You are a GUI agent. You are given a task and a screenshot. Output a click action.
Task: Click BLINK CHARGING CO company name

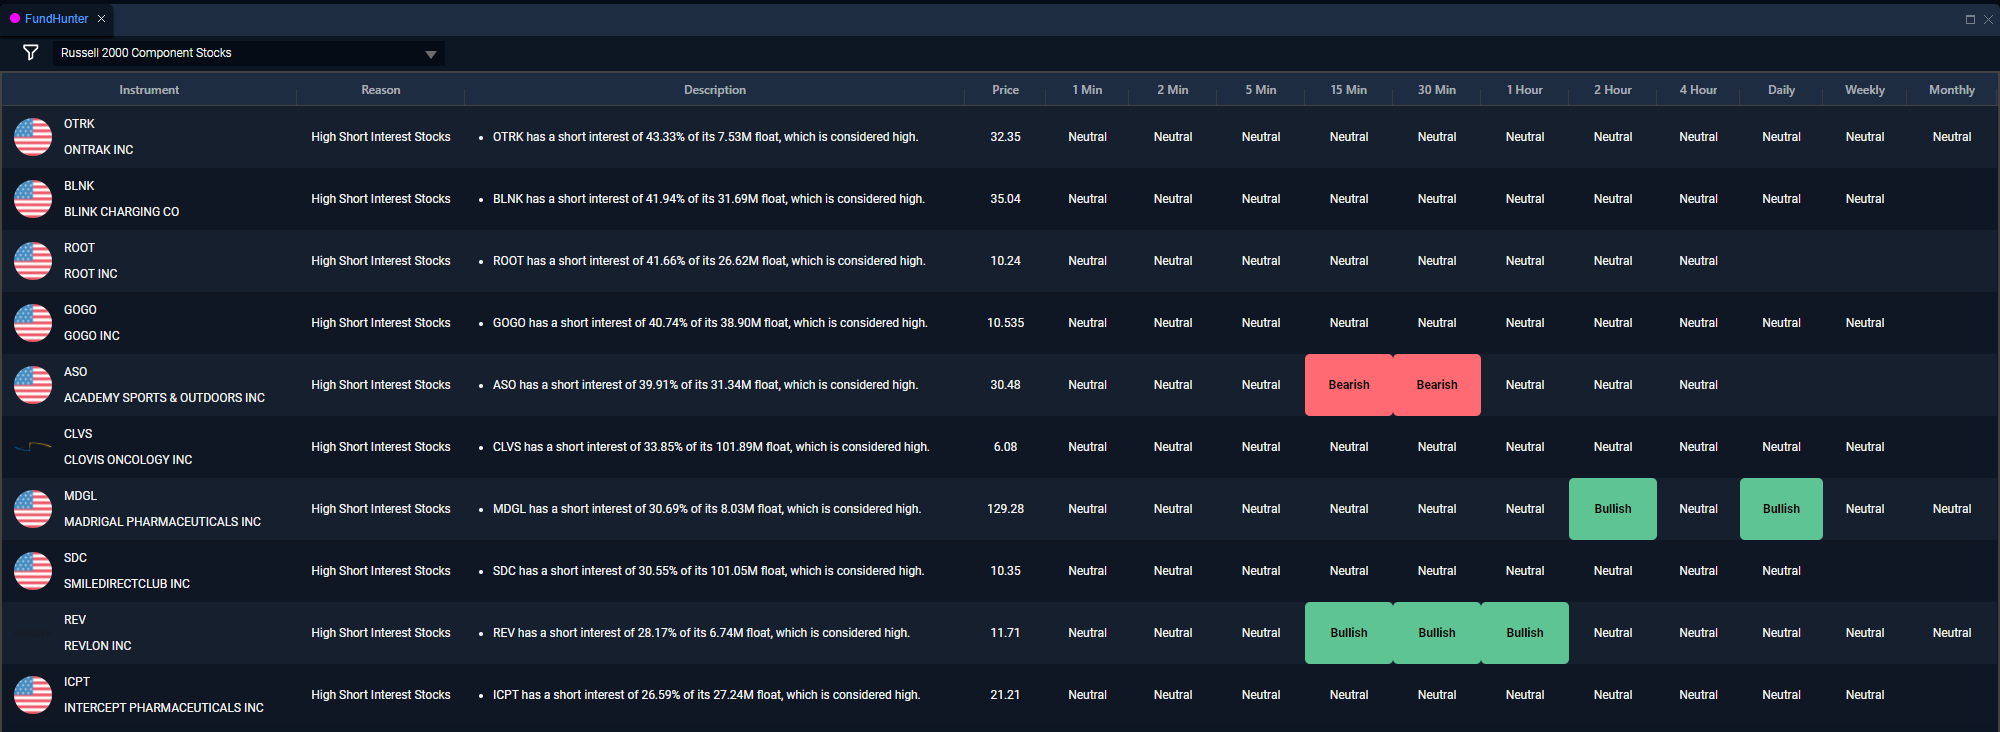121,212
